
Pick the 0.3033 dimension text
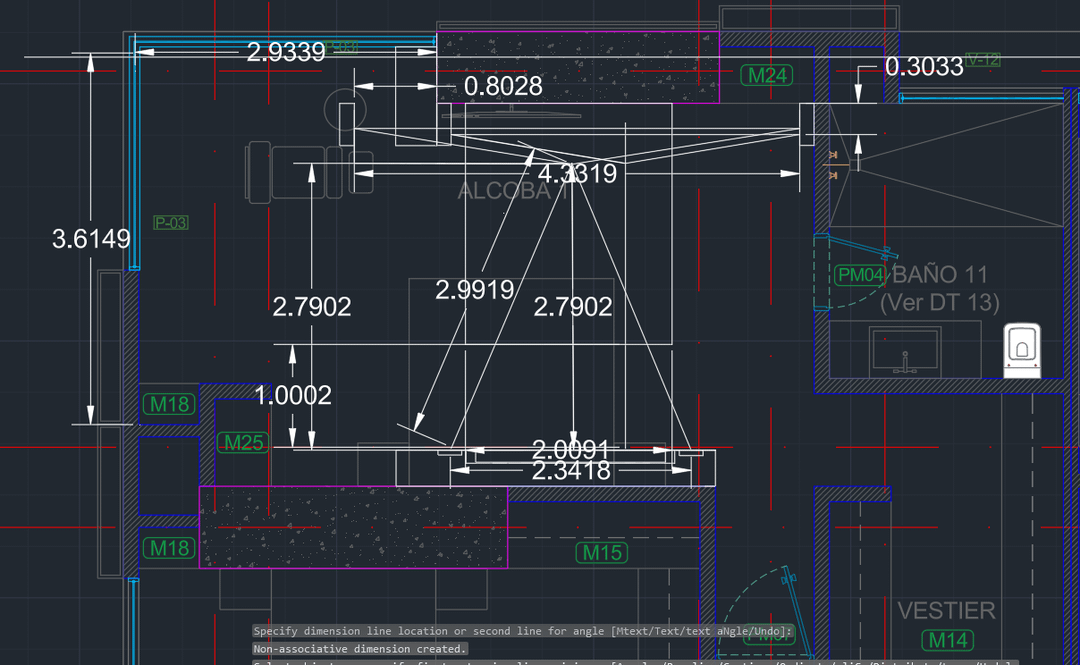924,66
